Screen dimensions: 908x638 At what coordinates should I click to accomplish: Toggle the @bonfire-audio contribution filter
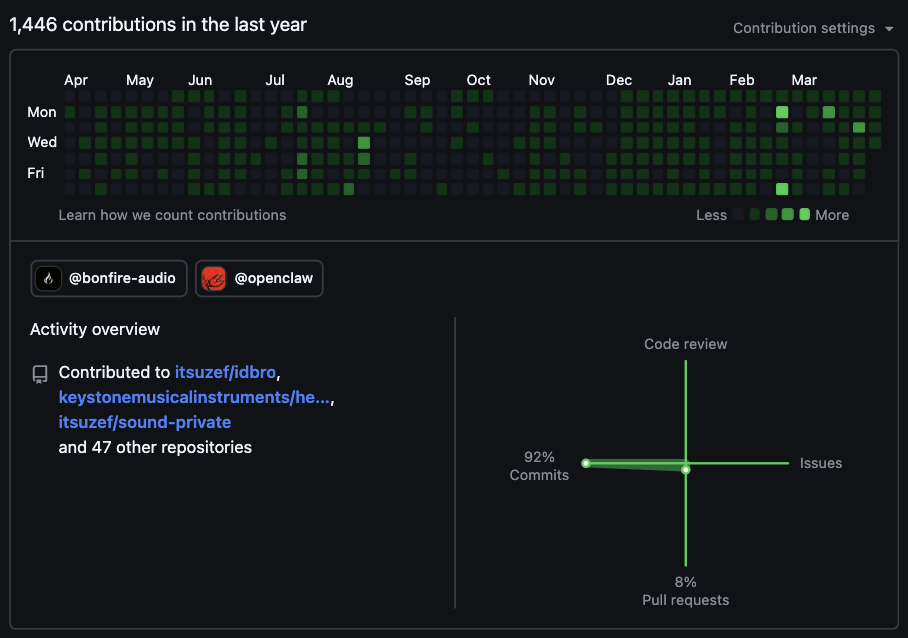coord(108,278)
